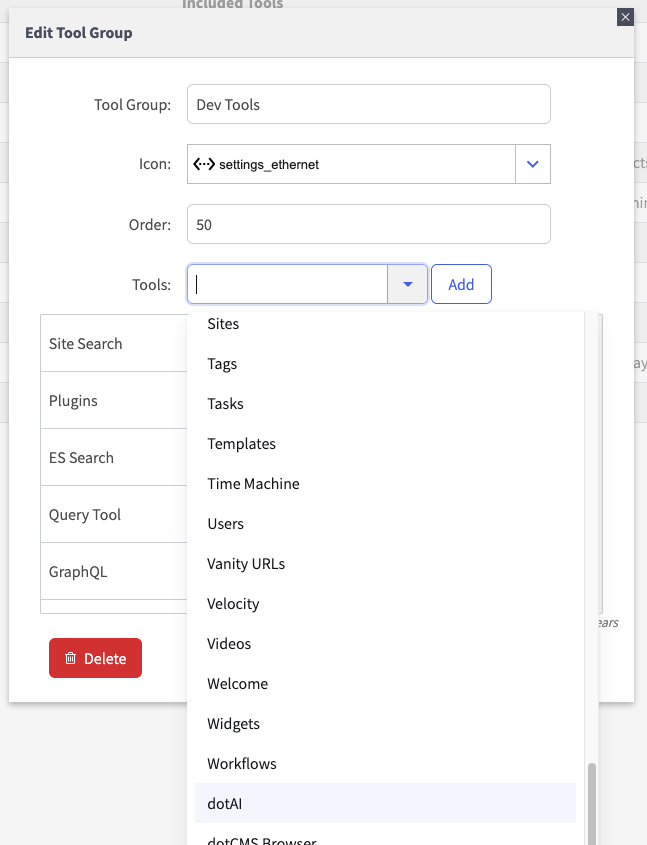The height and width of the screenshot is (845, 647).
Task: Expand the Icon dropdown chevron
Action: click(533, 164)
